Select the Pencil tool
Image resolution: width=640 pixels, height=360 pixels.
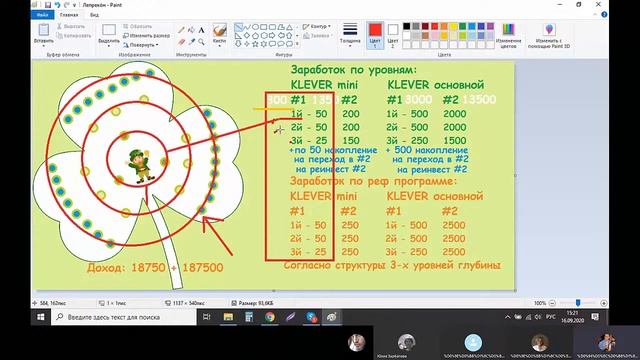(181, 30)
